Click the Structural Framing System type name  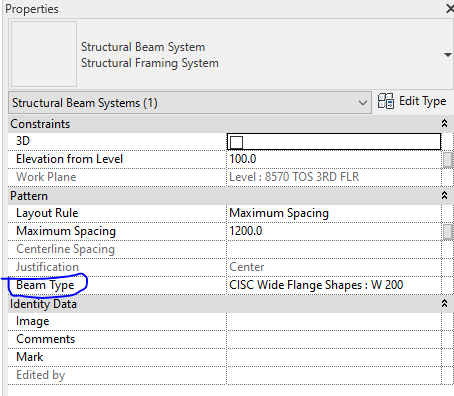click(150, 63)
